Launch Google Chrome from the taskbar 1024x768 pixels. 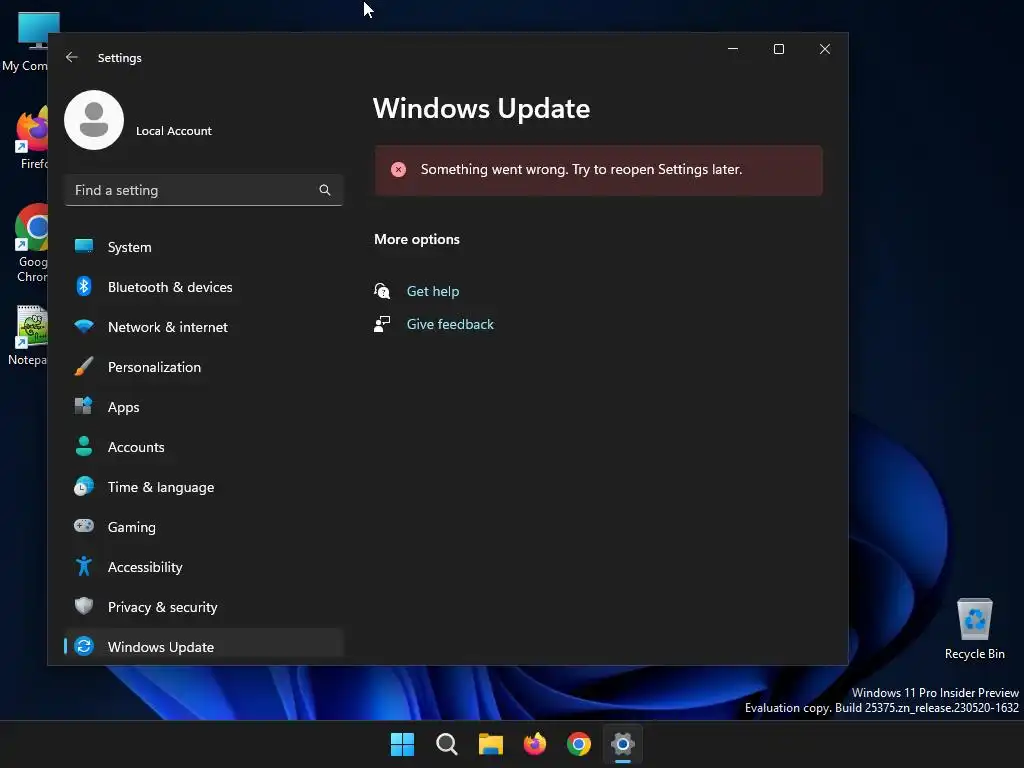pyautogui.click(x=579, y=744)
